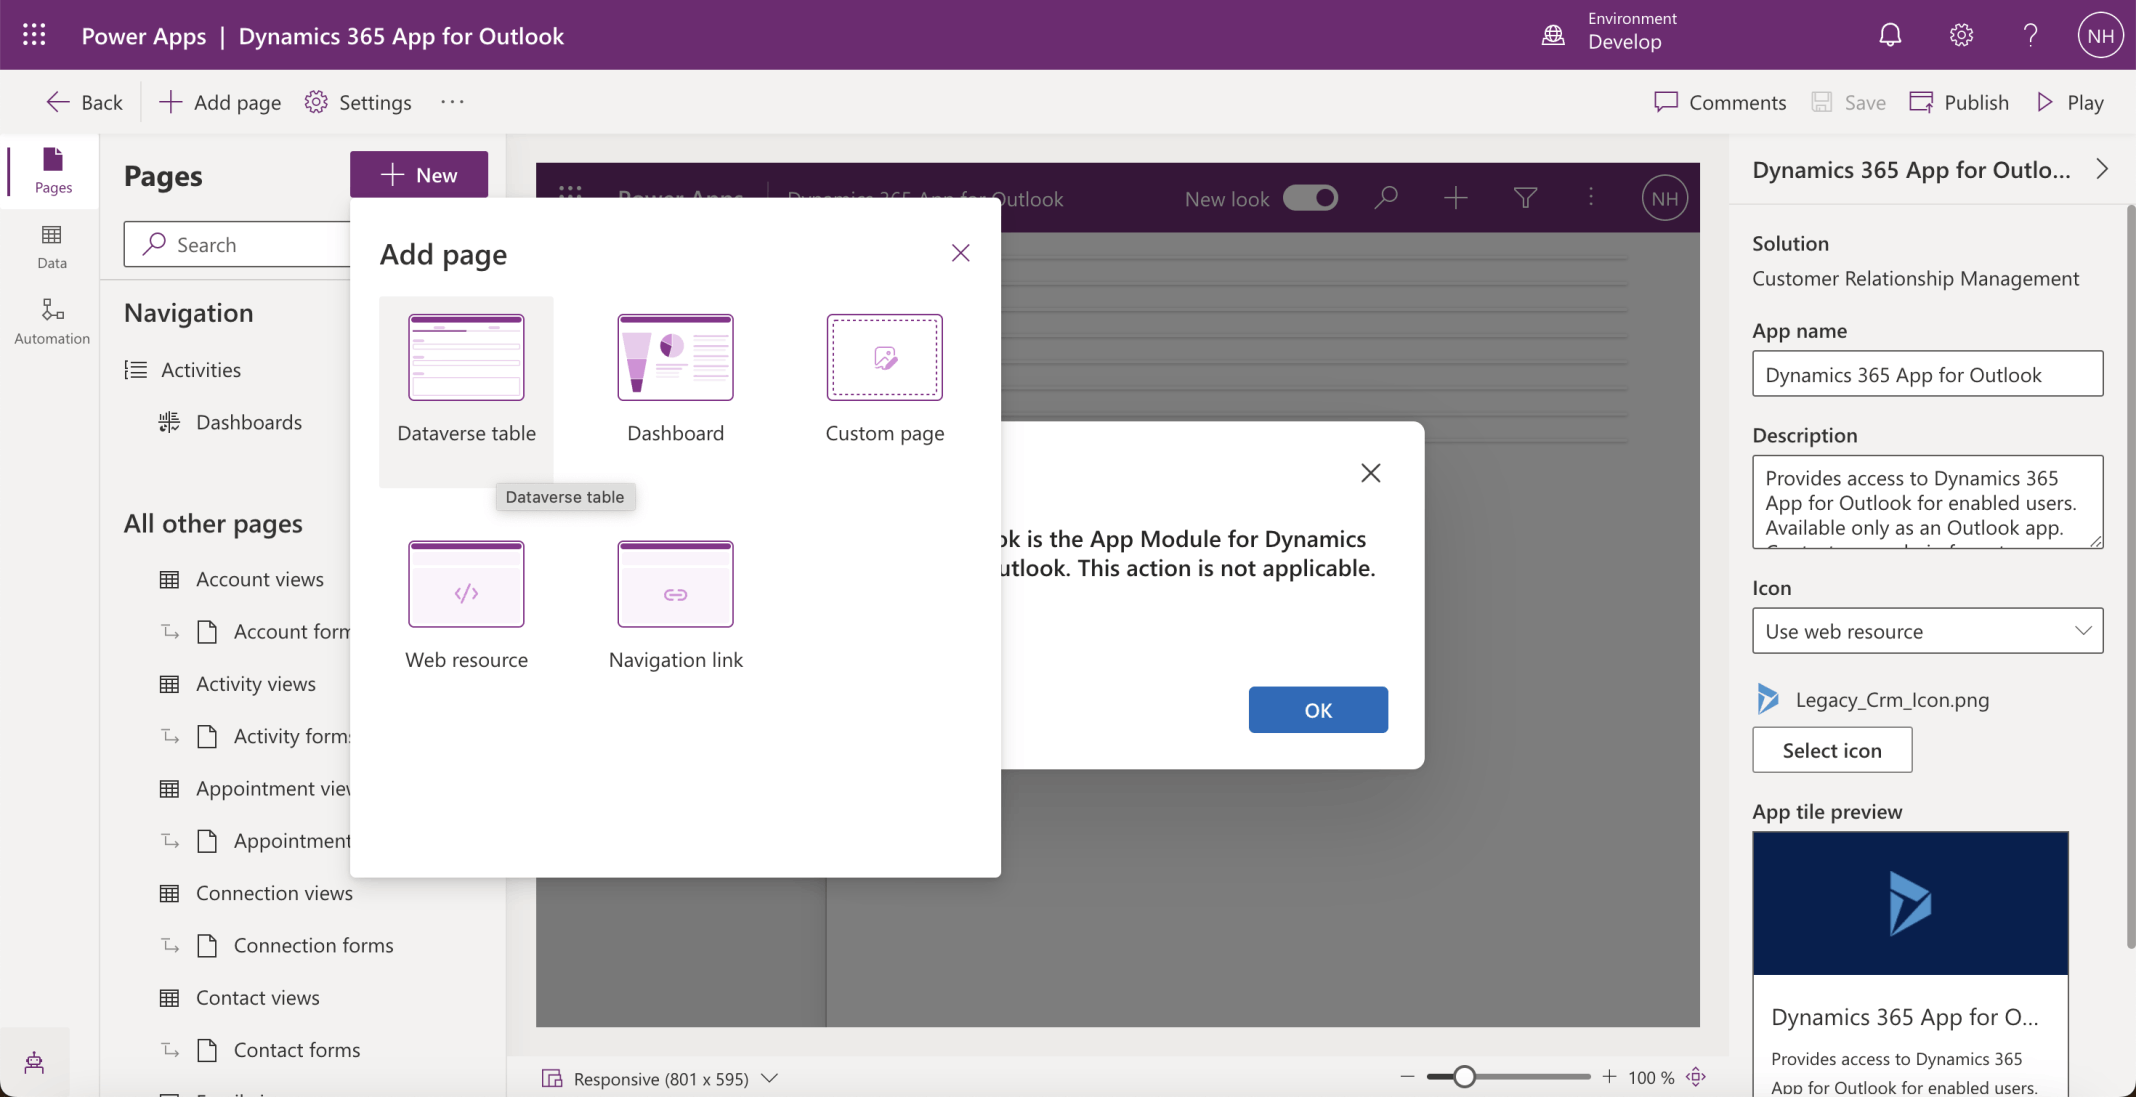Screen dimensions: 2136x1097
Task: Open the Automation sidebar panel
Action: [x=52, y=321]
